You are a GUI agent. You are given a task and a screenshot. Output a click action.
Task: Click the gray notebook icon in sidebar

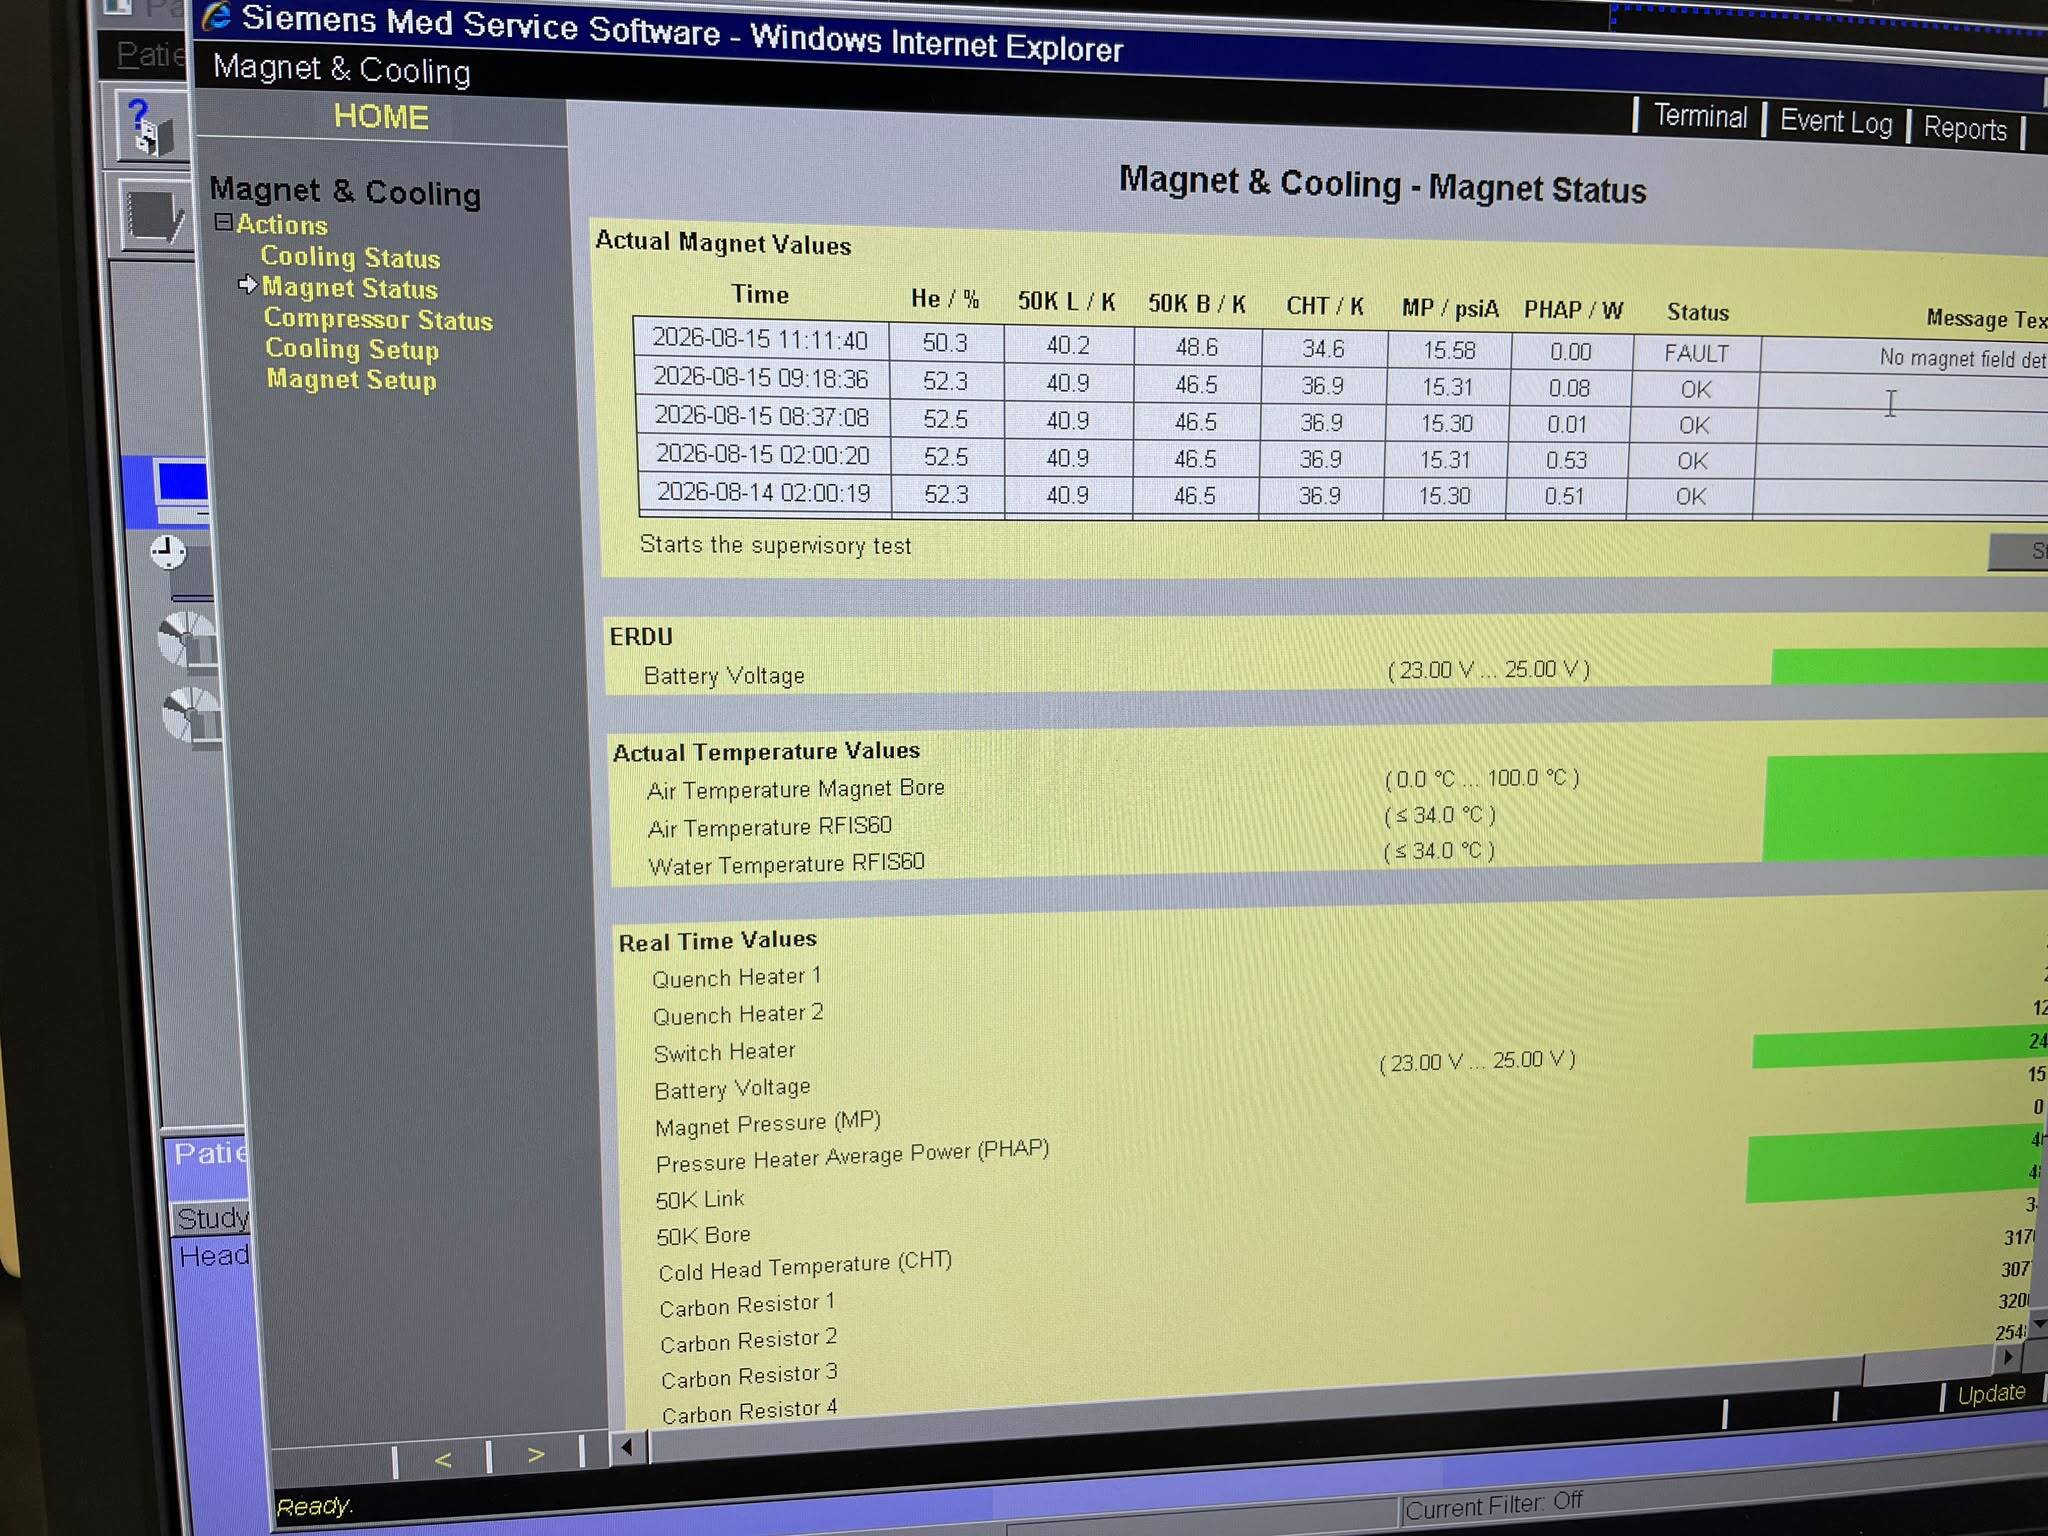click(153, 214)
